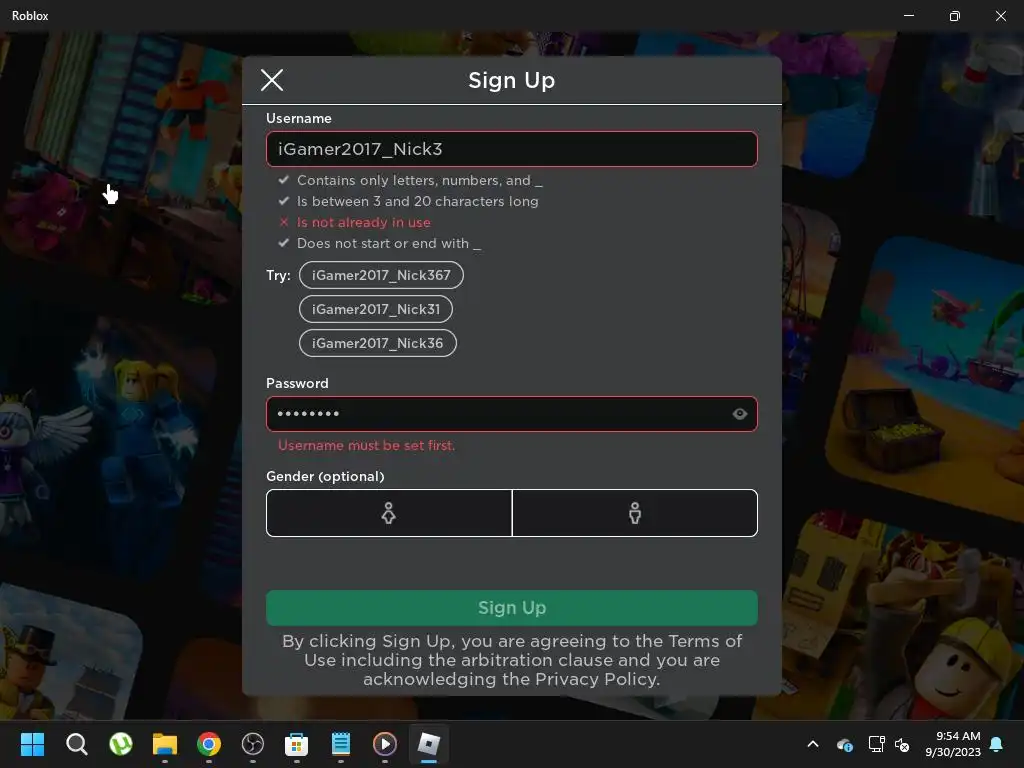This screenshot has width=1024, height=768.
Task: Open the media player taskbar icon
Action: click(x=385, y=744)
